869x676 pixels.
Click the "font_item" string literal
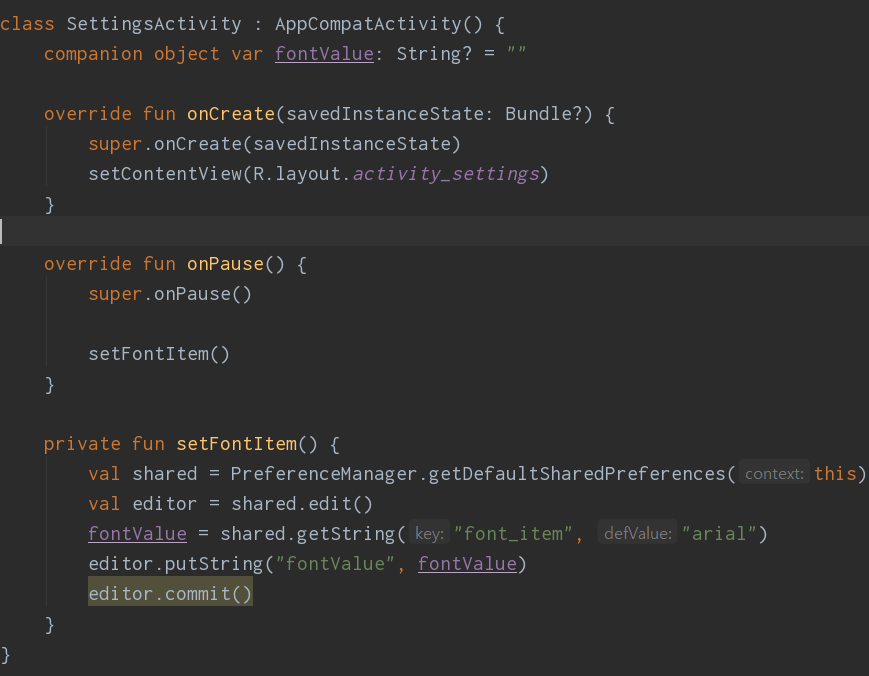513,534
